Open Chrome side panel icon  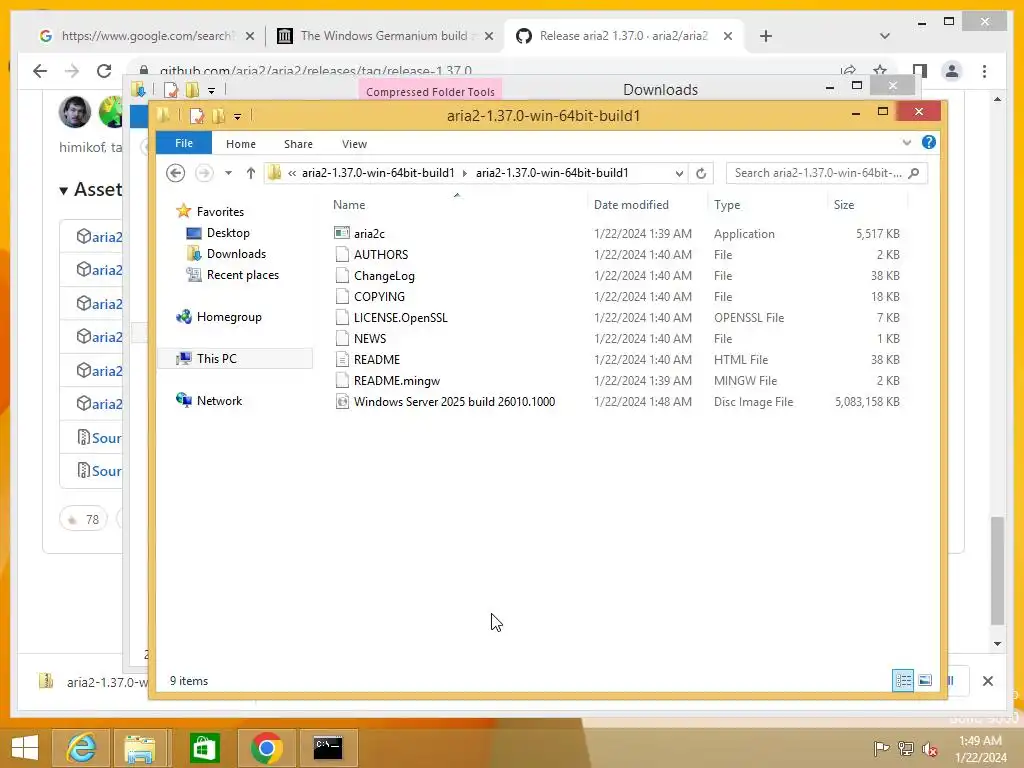(x=920, y=71)
